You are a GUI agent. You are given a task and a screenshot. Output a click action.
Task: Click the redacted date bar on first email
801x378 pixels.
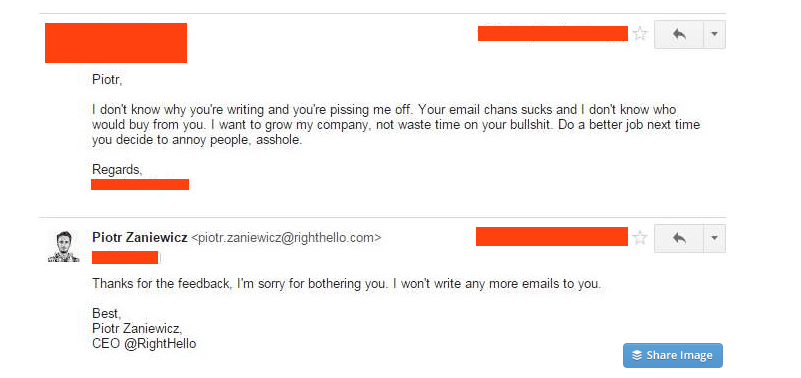pos(553,33)
